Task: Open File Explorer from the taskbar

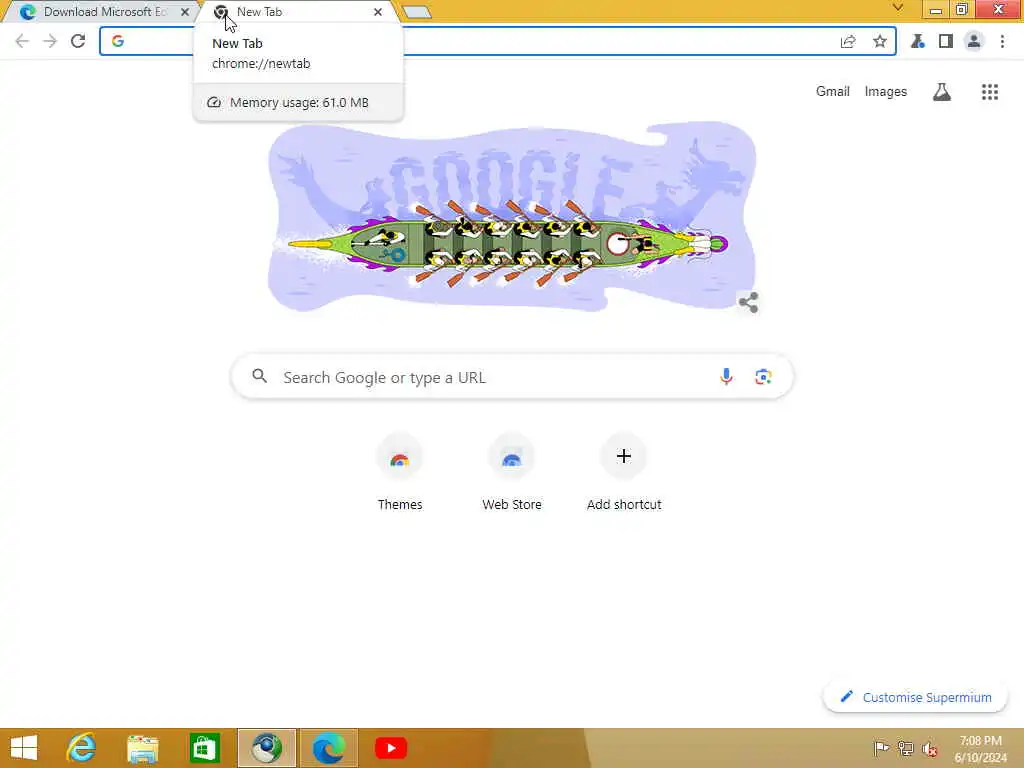Action: (x=142, y=748)
